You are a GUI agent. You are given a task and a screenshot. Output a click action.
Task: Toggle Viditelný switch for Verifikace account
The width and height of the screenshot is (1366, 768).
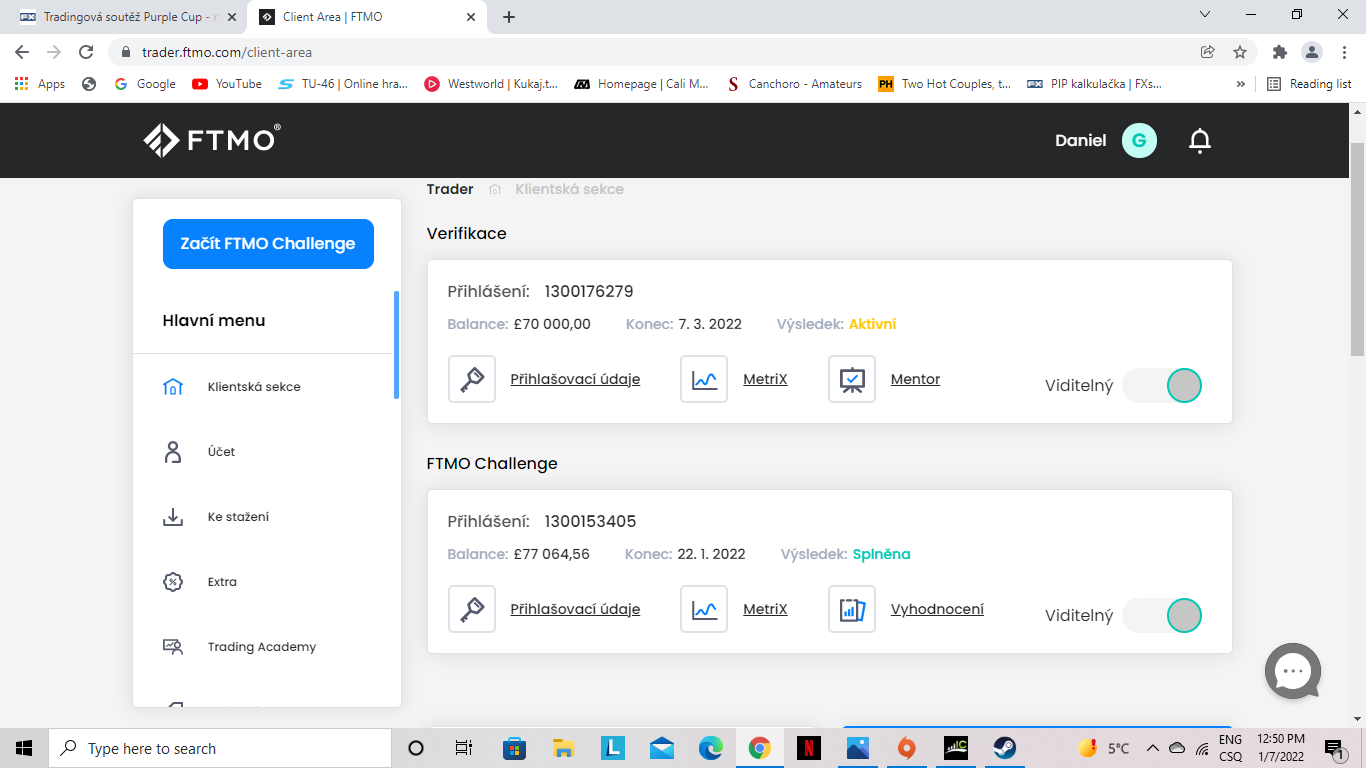(1162, 385)
